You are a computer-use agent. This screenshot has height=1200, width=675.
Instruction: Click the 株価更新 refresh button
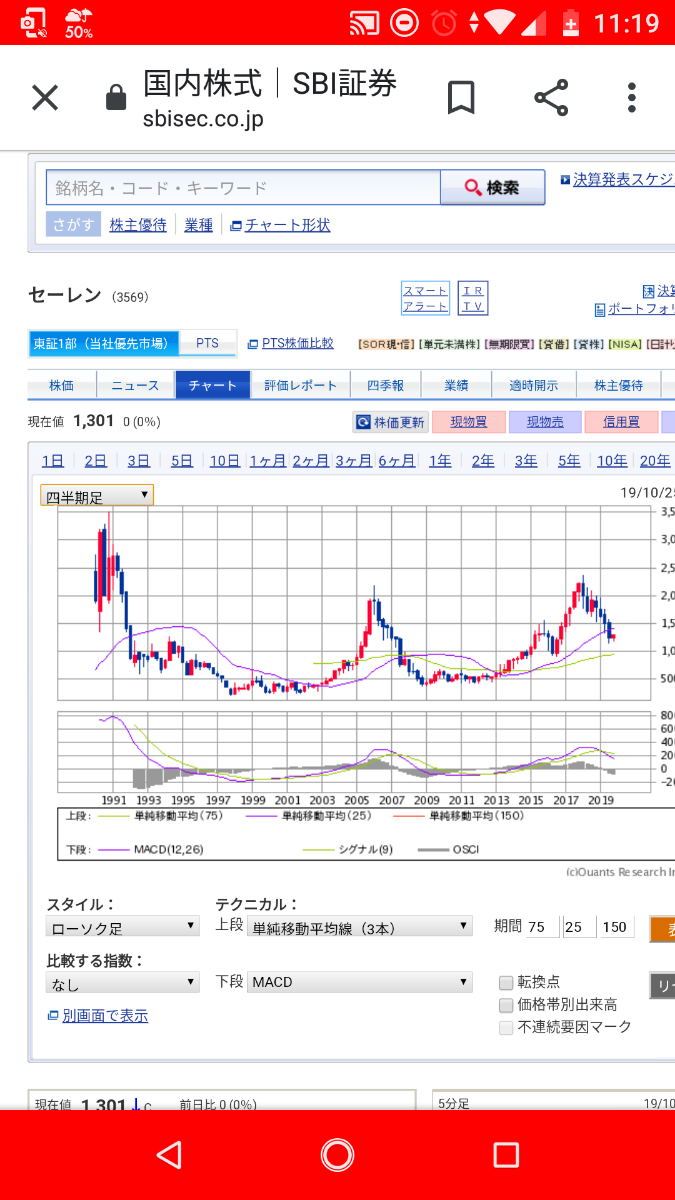click(391, 422)
